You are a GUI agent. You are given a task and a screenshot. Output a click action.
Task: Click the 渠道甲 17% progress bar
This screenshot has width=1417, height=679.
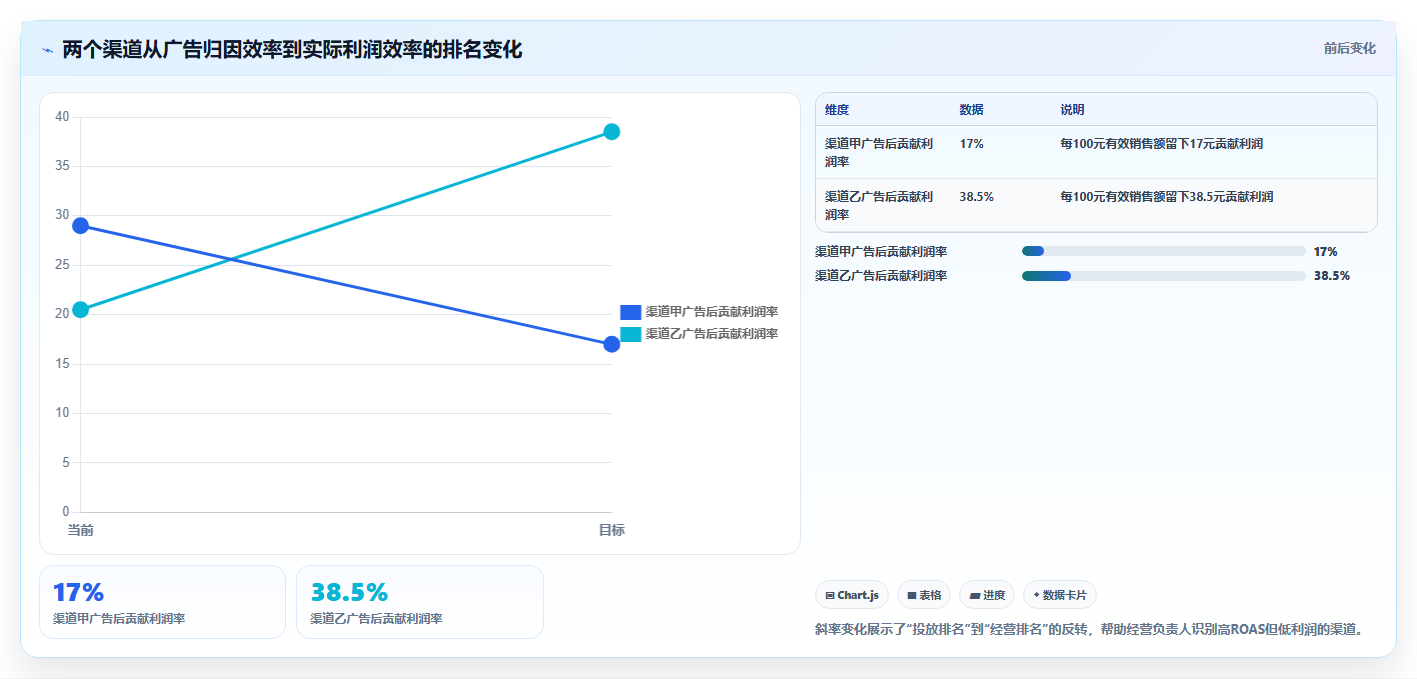tap(1164, 251)
